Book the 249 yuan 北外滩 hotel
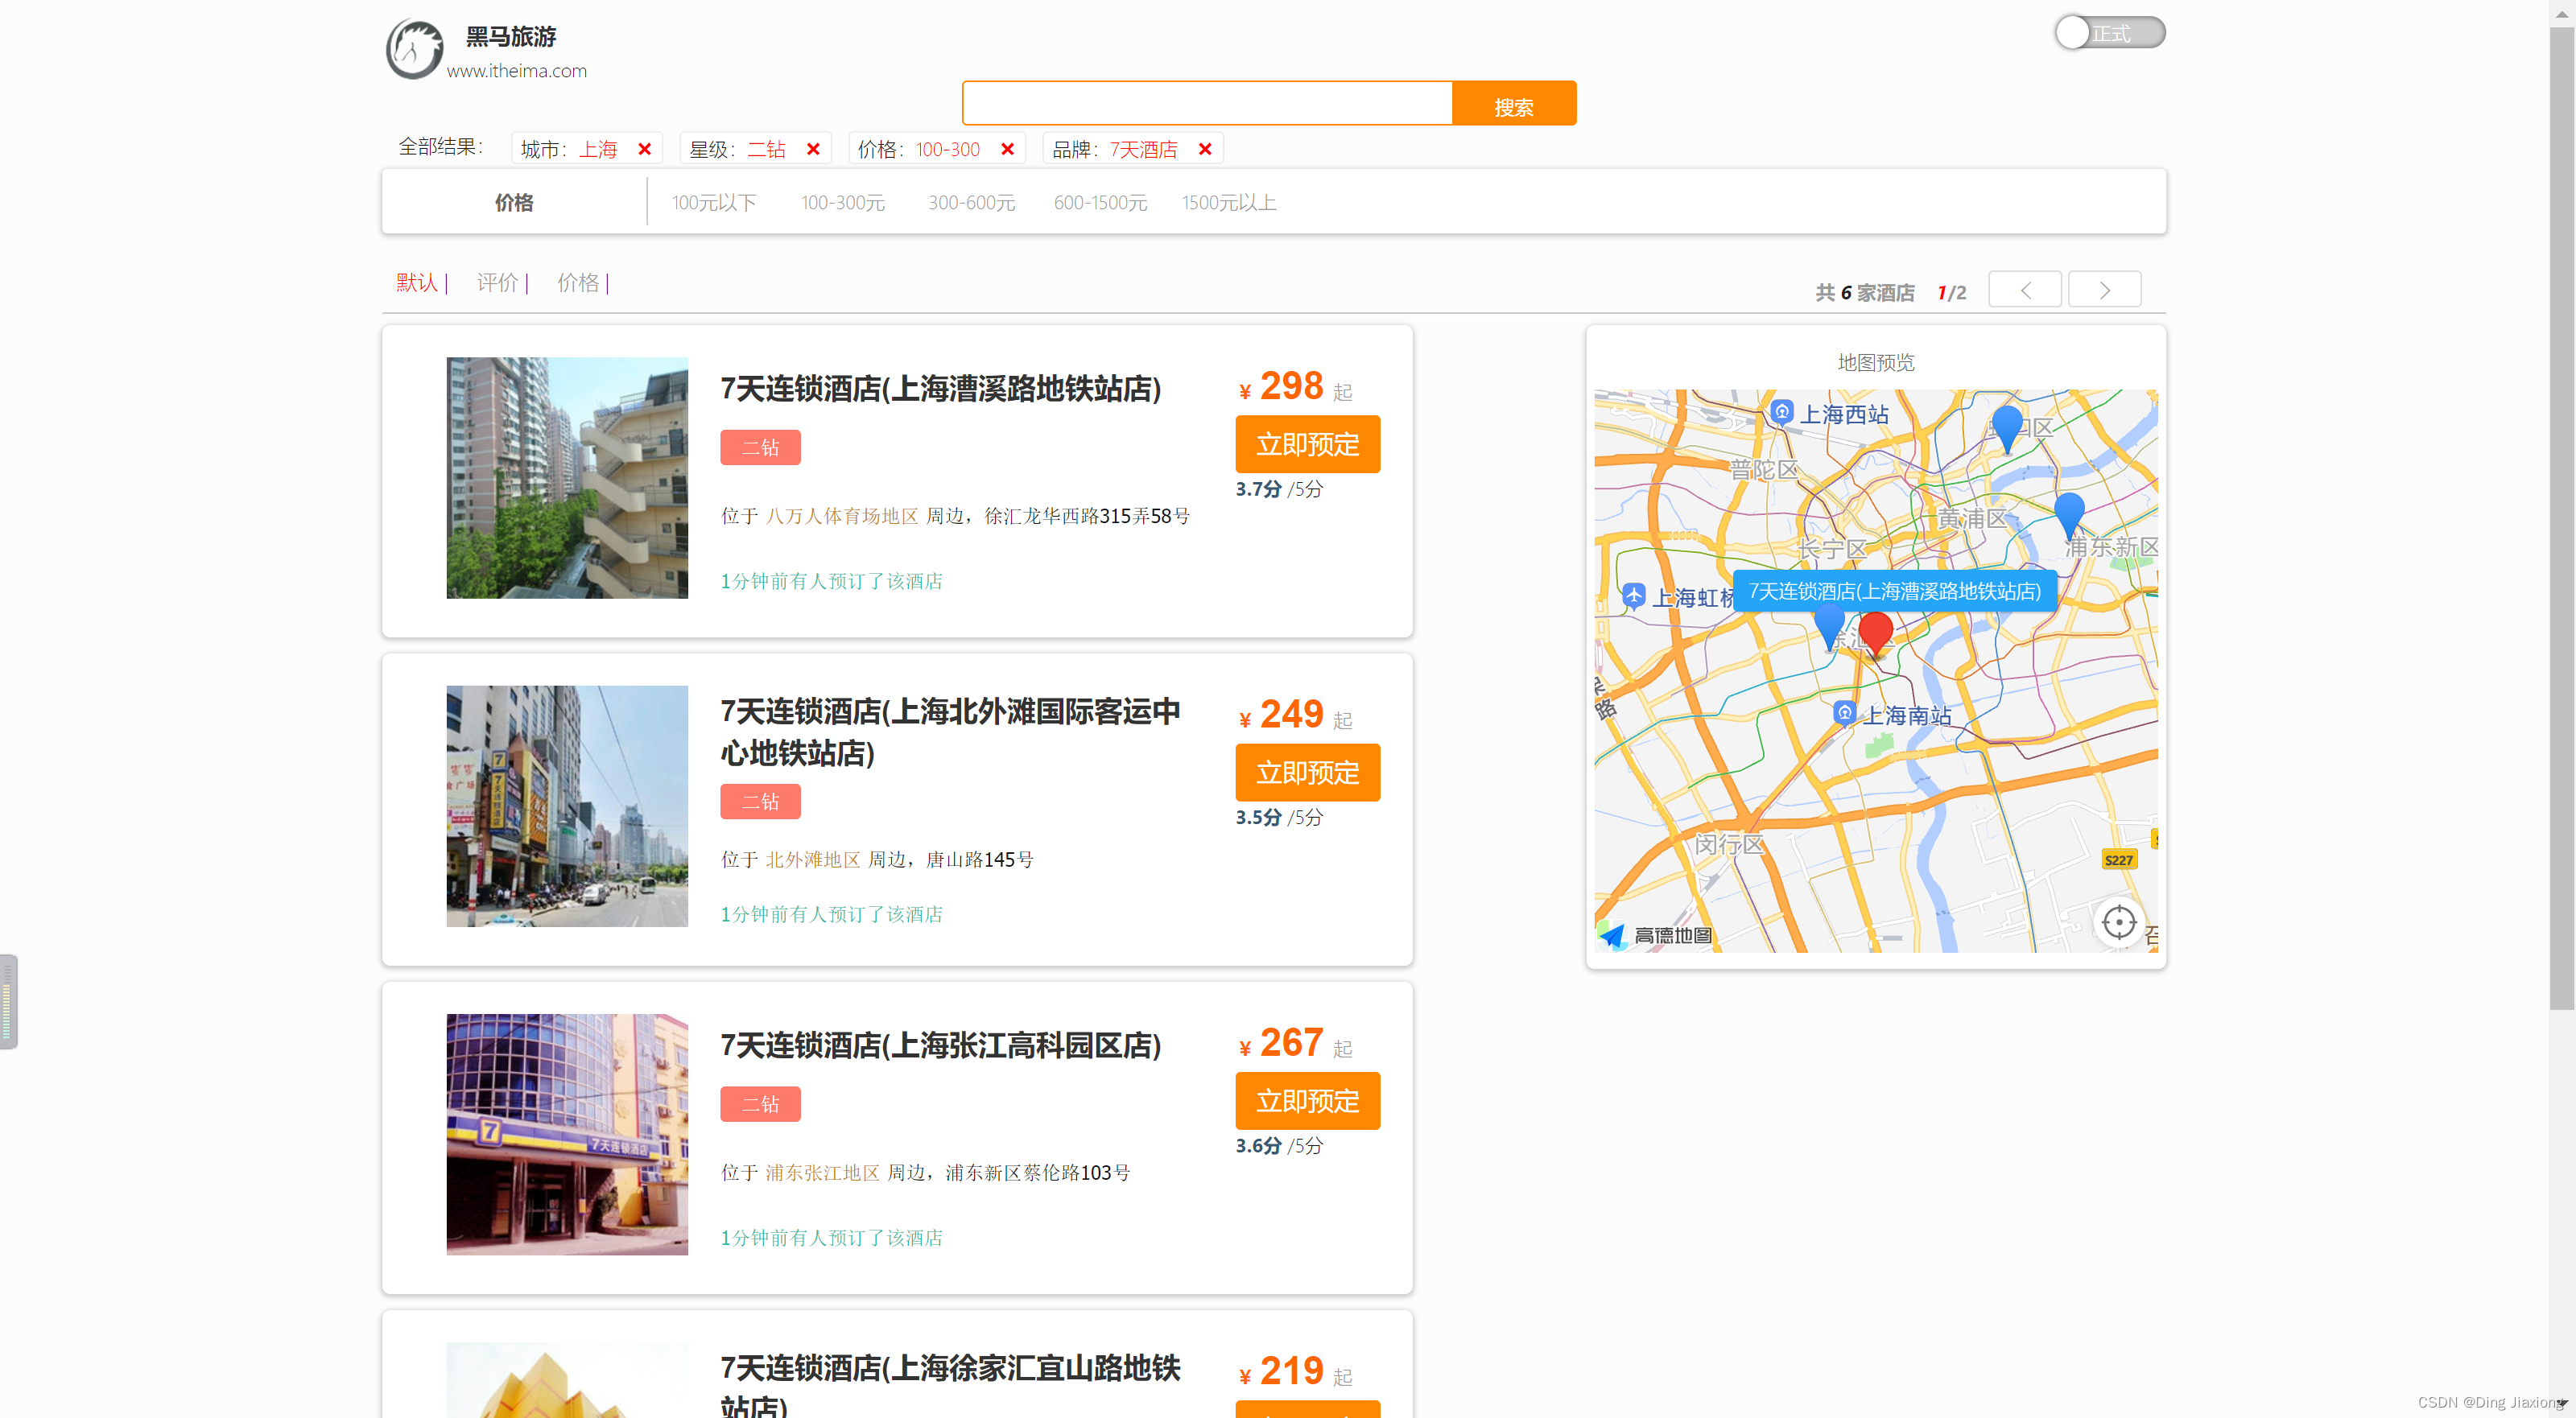The height and width of the screenshot is (1418, 2576). coord(1307,772)
